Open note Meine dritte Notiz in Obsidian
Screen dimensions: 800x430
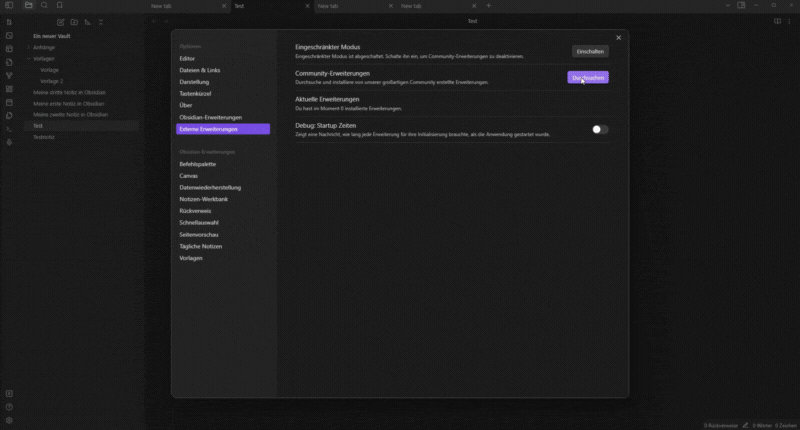69,92
